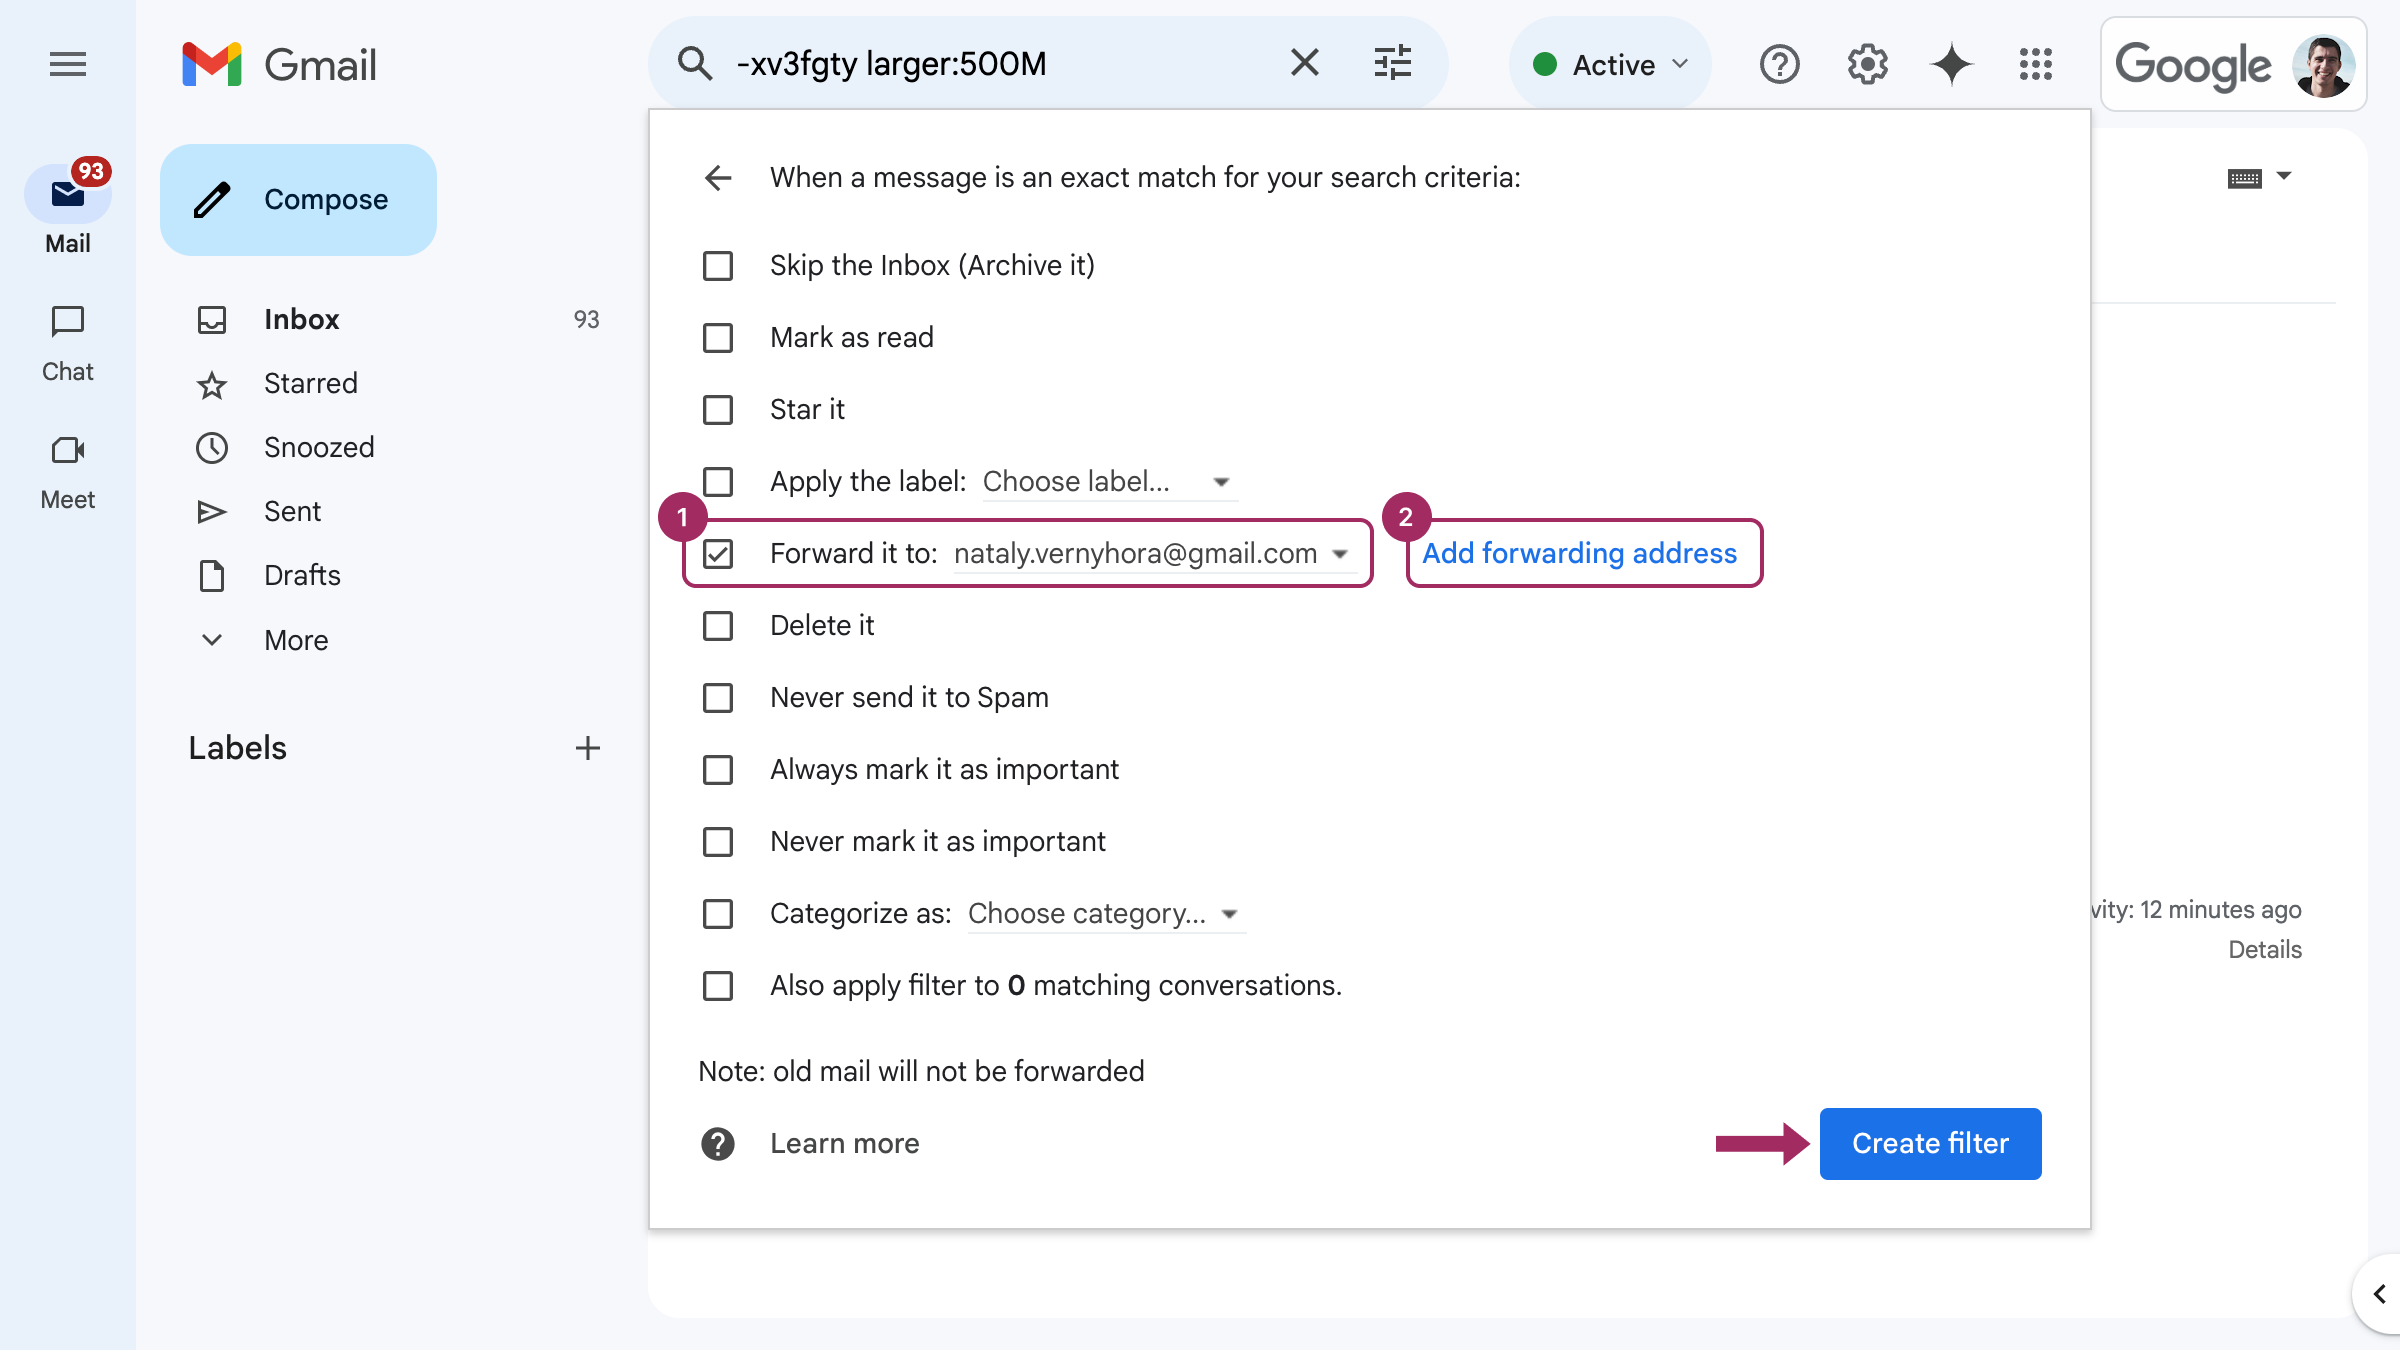Toggle the Forward it to checkbox
Viewport: 2400px width, 1350px height.
(717, 552)
